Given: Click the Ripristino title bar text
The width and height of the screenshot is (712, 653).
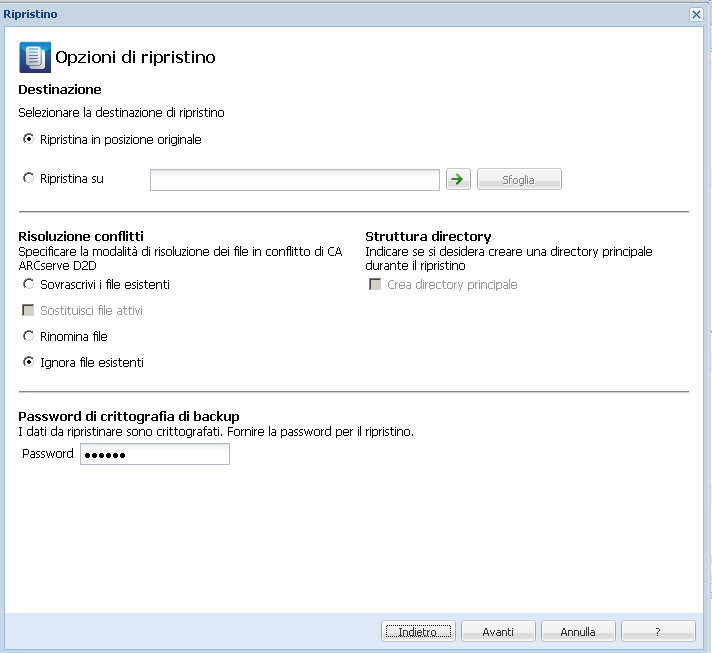Looking at the screenshot, I should 30,14.
